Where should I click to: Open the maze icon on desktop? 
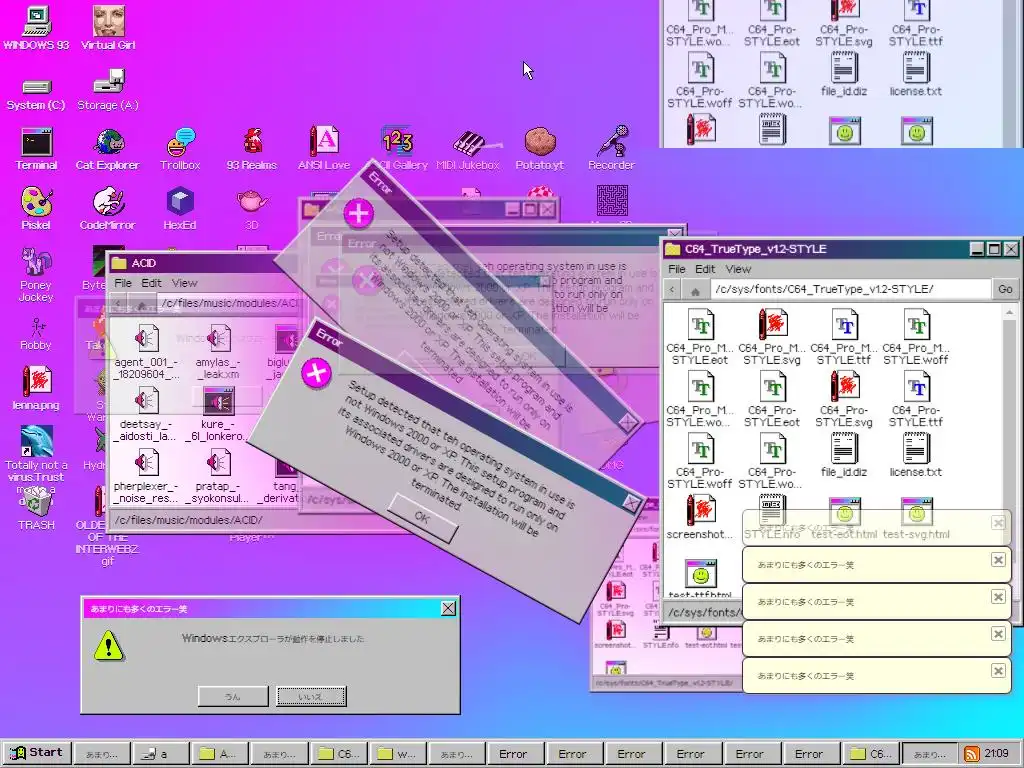pos(612,200)
